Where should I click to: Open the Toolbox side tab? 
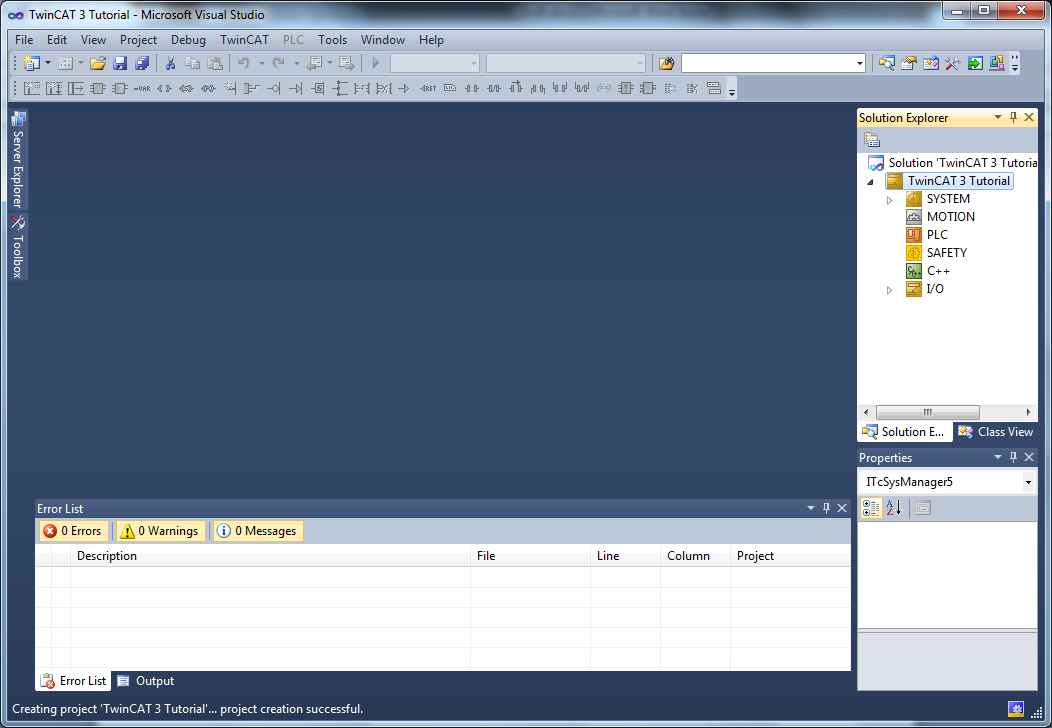(x=18, y=247)
